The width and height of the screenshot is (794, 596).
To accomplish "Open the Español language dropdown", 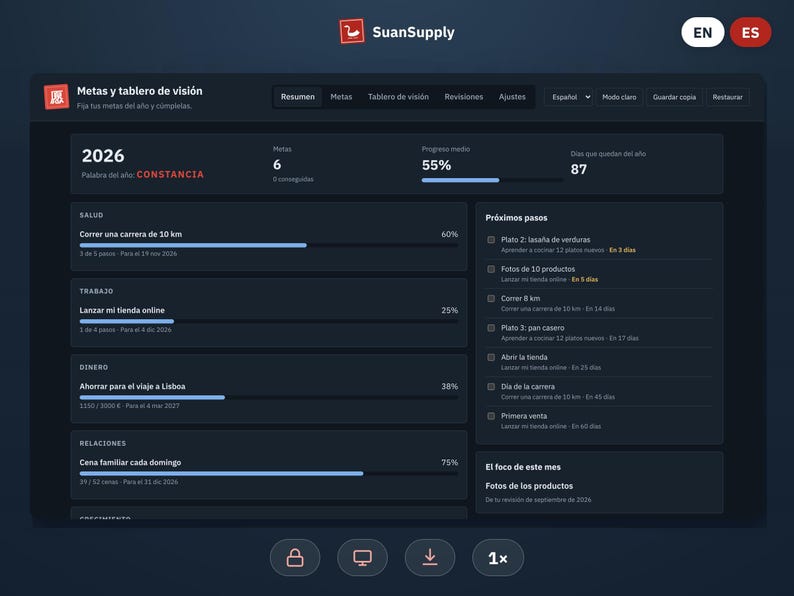I will 569,97.
